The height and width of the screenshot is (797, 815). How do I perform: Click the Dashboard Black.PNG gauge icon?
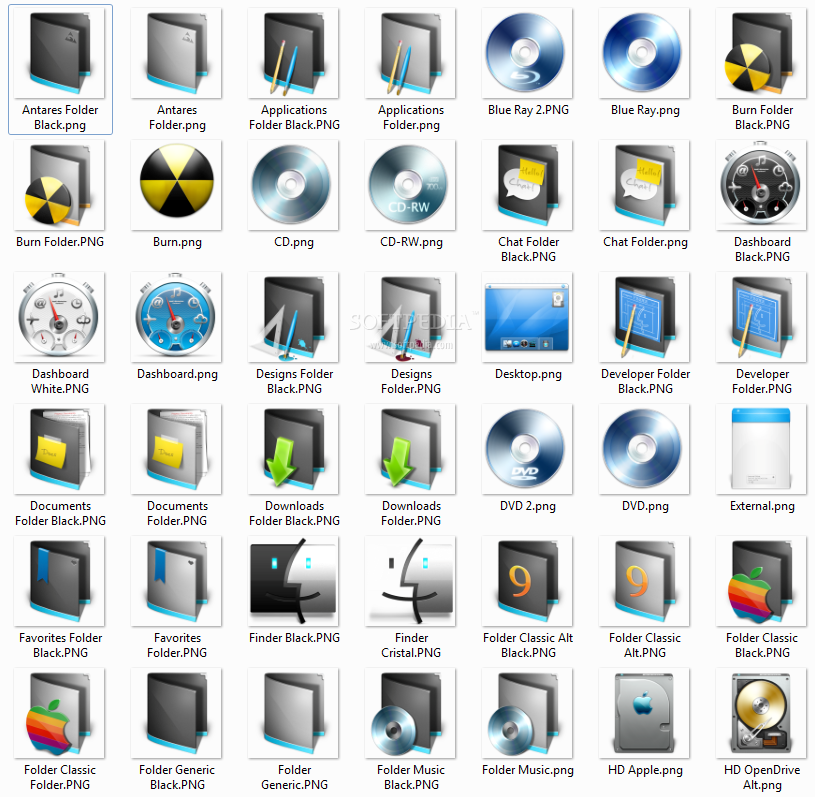tap(761, 185)
